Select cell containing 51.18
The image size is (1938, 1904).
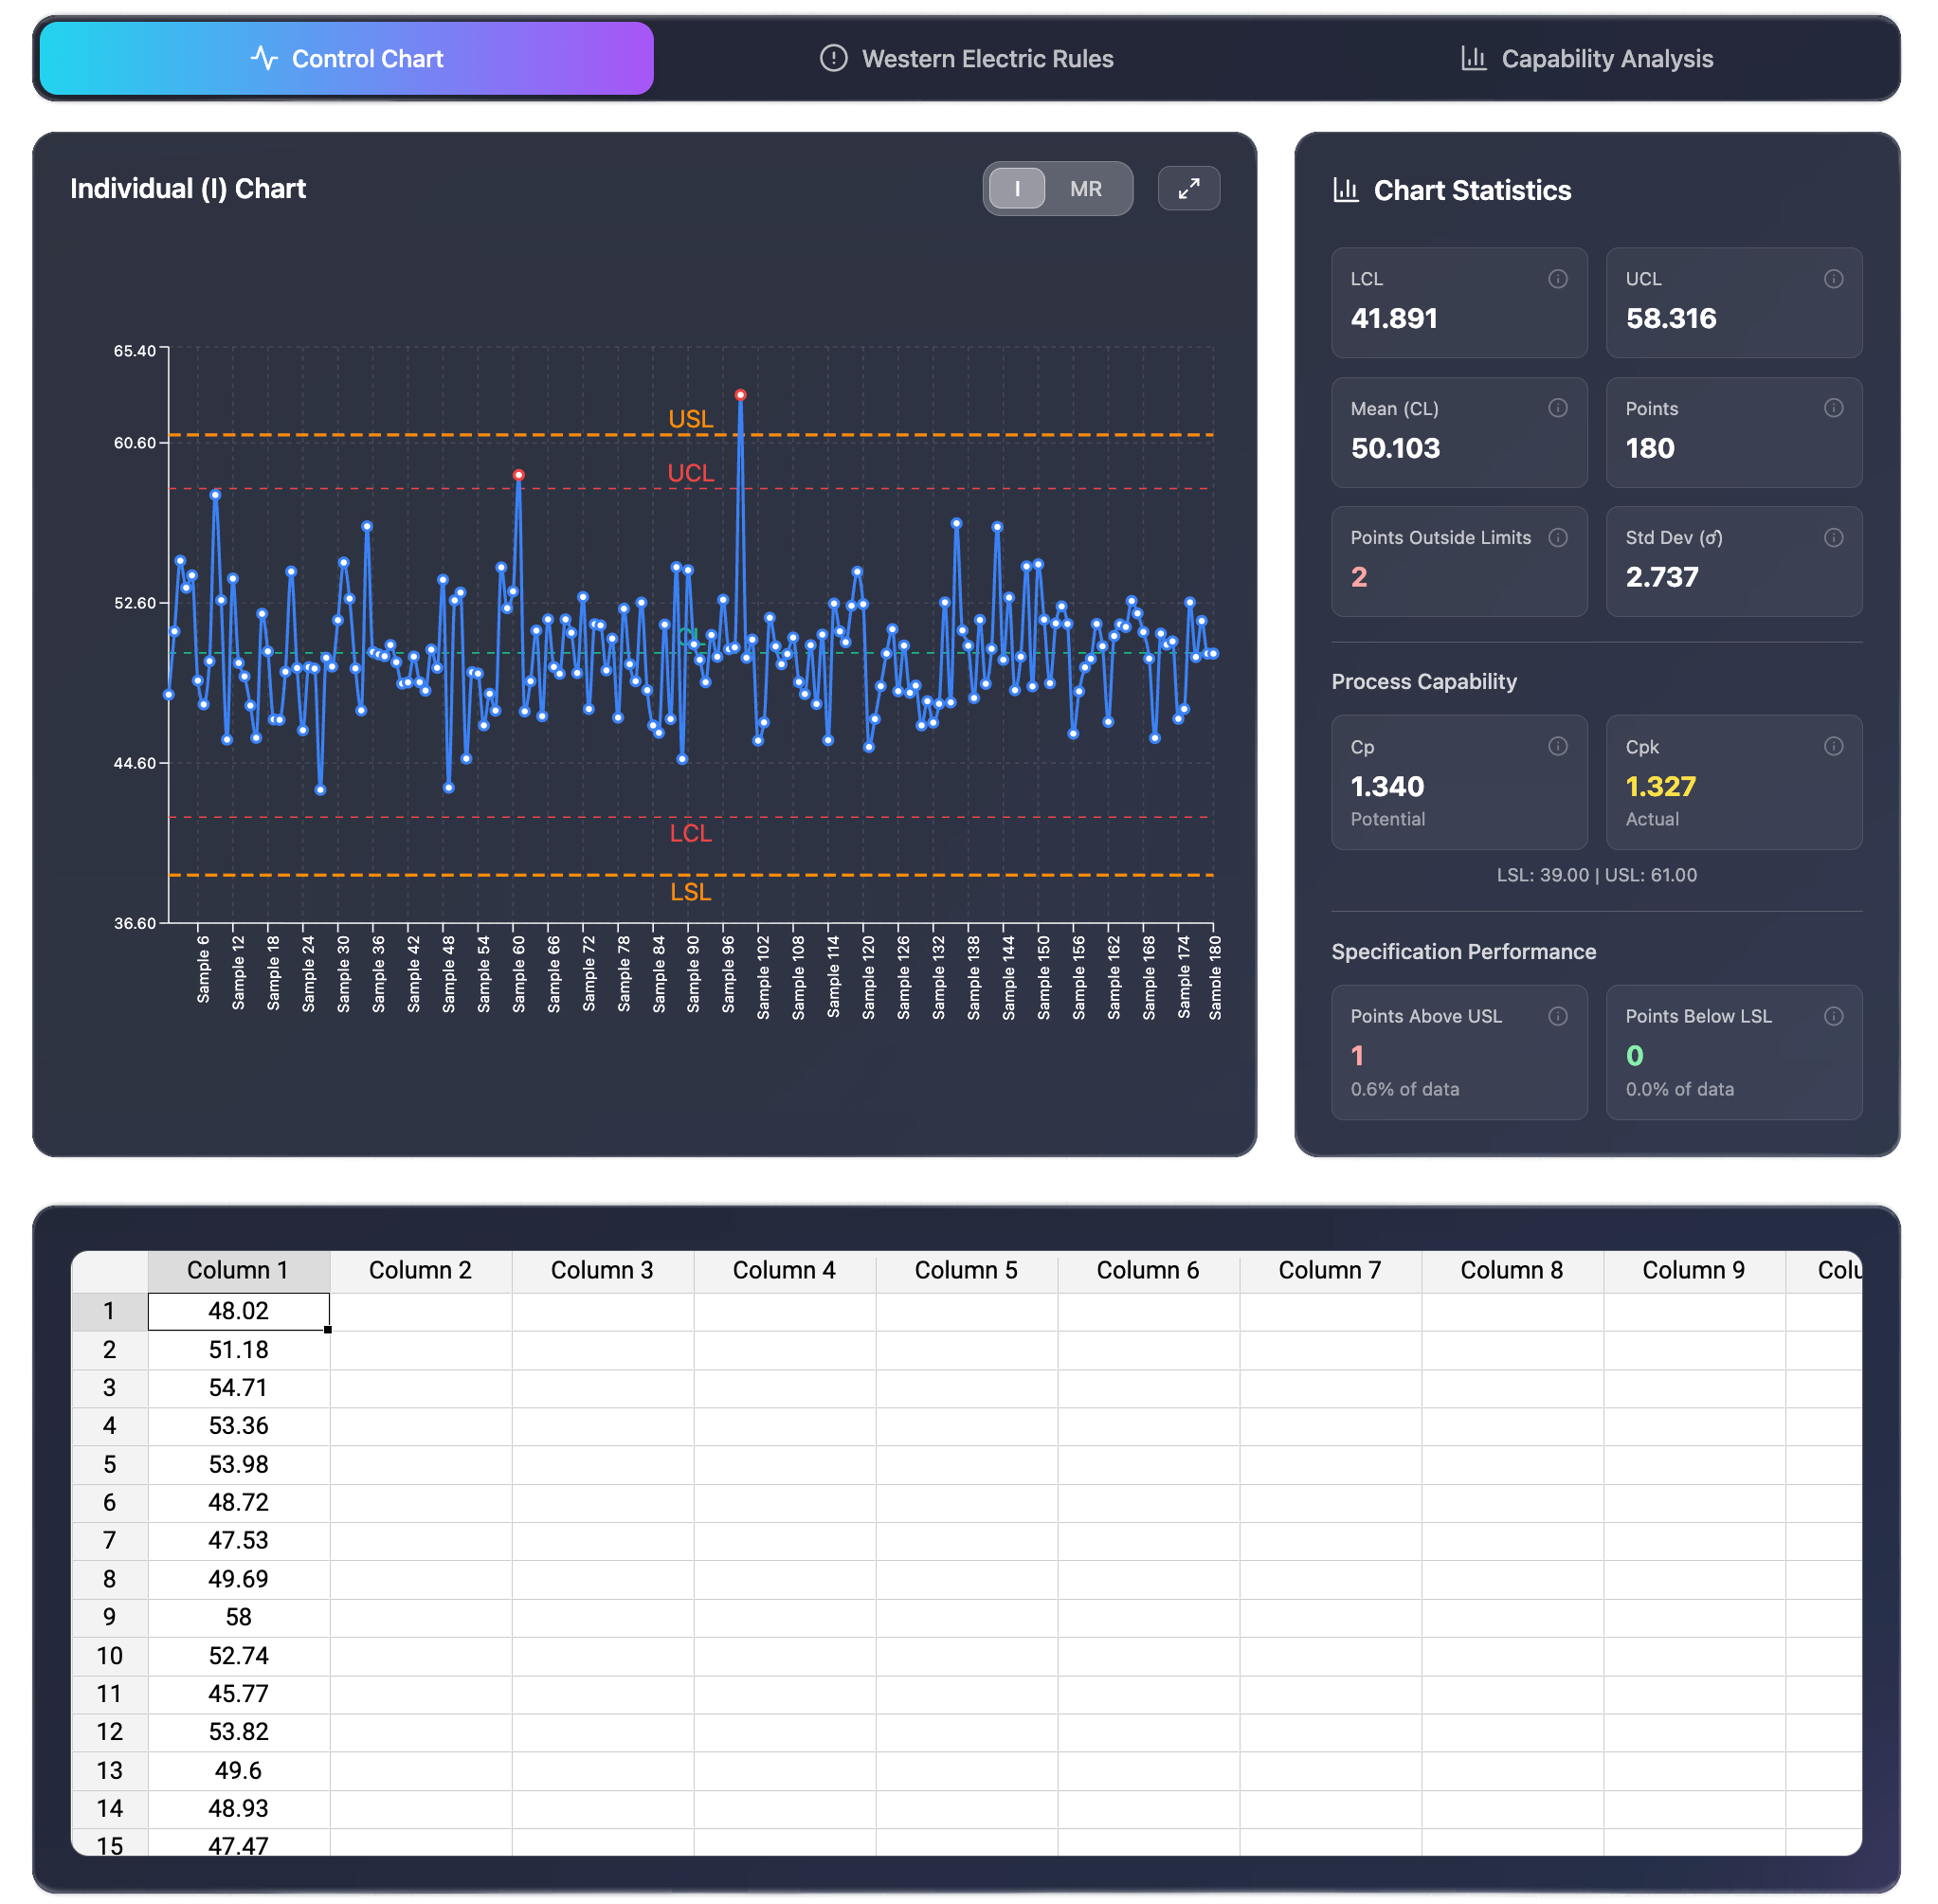point(238,1350)
